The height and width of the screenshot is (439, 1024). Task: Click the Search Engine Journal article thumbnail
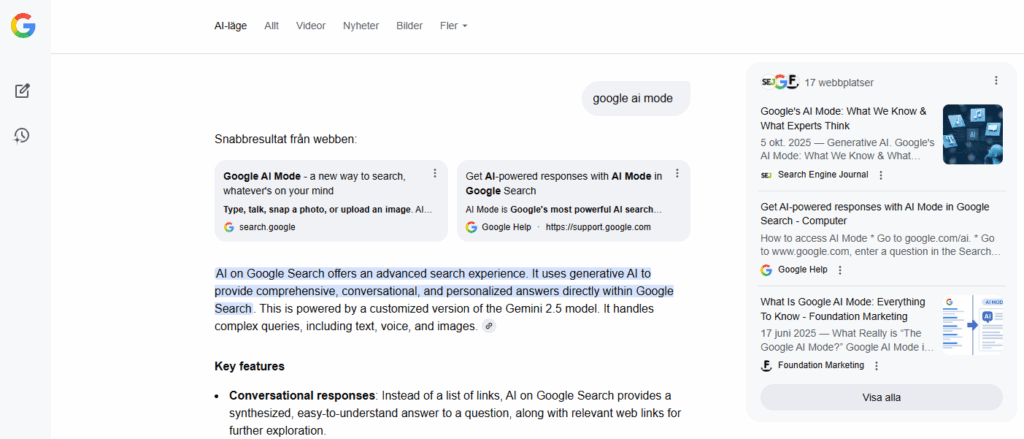point(972,134)
